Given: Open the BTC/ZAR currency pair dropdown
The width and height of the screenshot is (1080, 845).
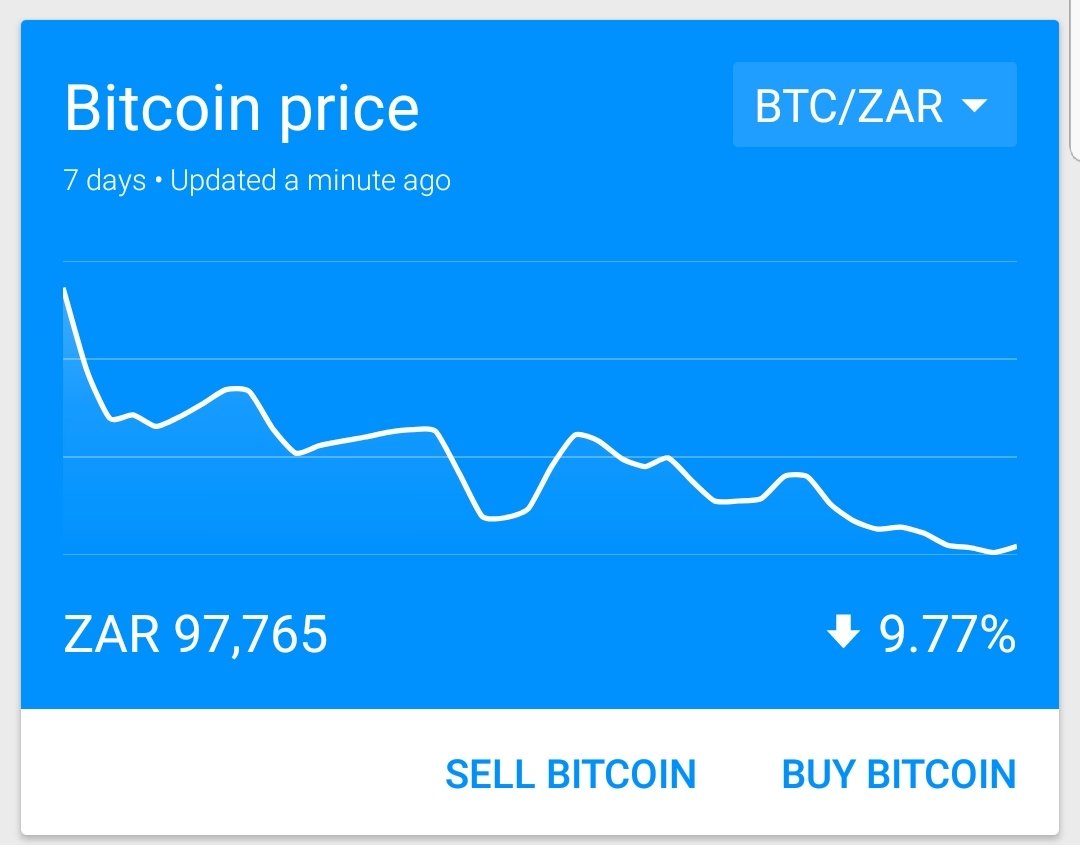Looking at the screenshot, I should tap(873, 105).
